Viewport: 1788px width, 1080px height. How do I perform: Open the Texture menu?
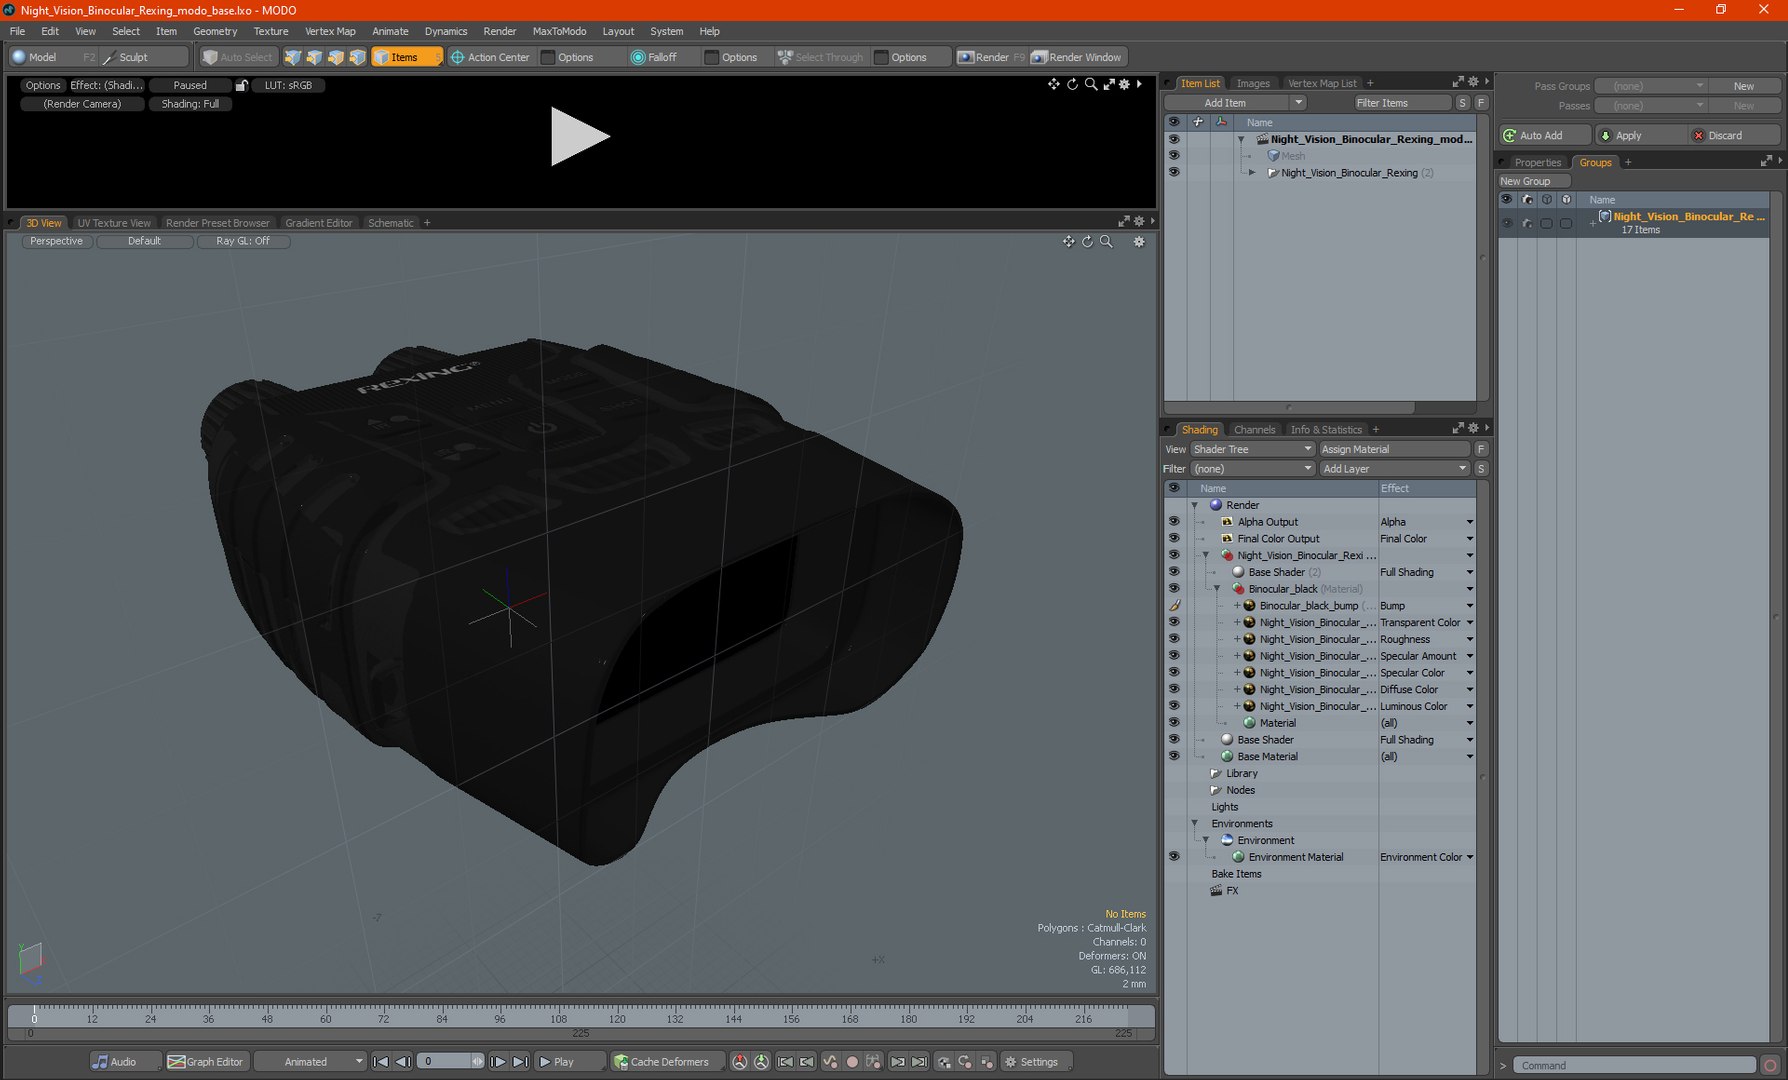click(271, 31)
